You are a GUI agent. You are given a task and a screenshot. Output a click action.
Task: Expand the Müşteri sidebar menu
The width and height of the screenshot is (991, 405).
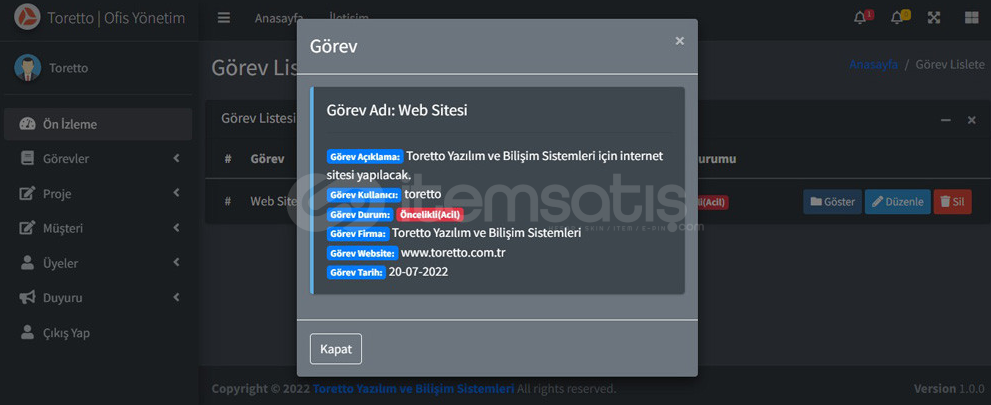98,228
